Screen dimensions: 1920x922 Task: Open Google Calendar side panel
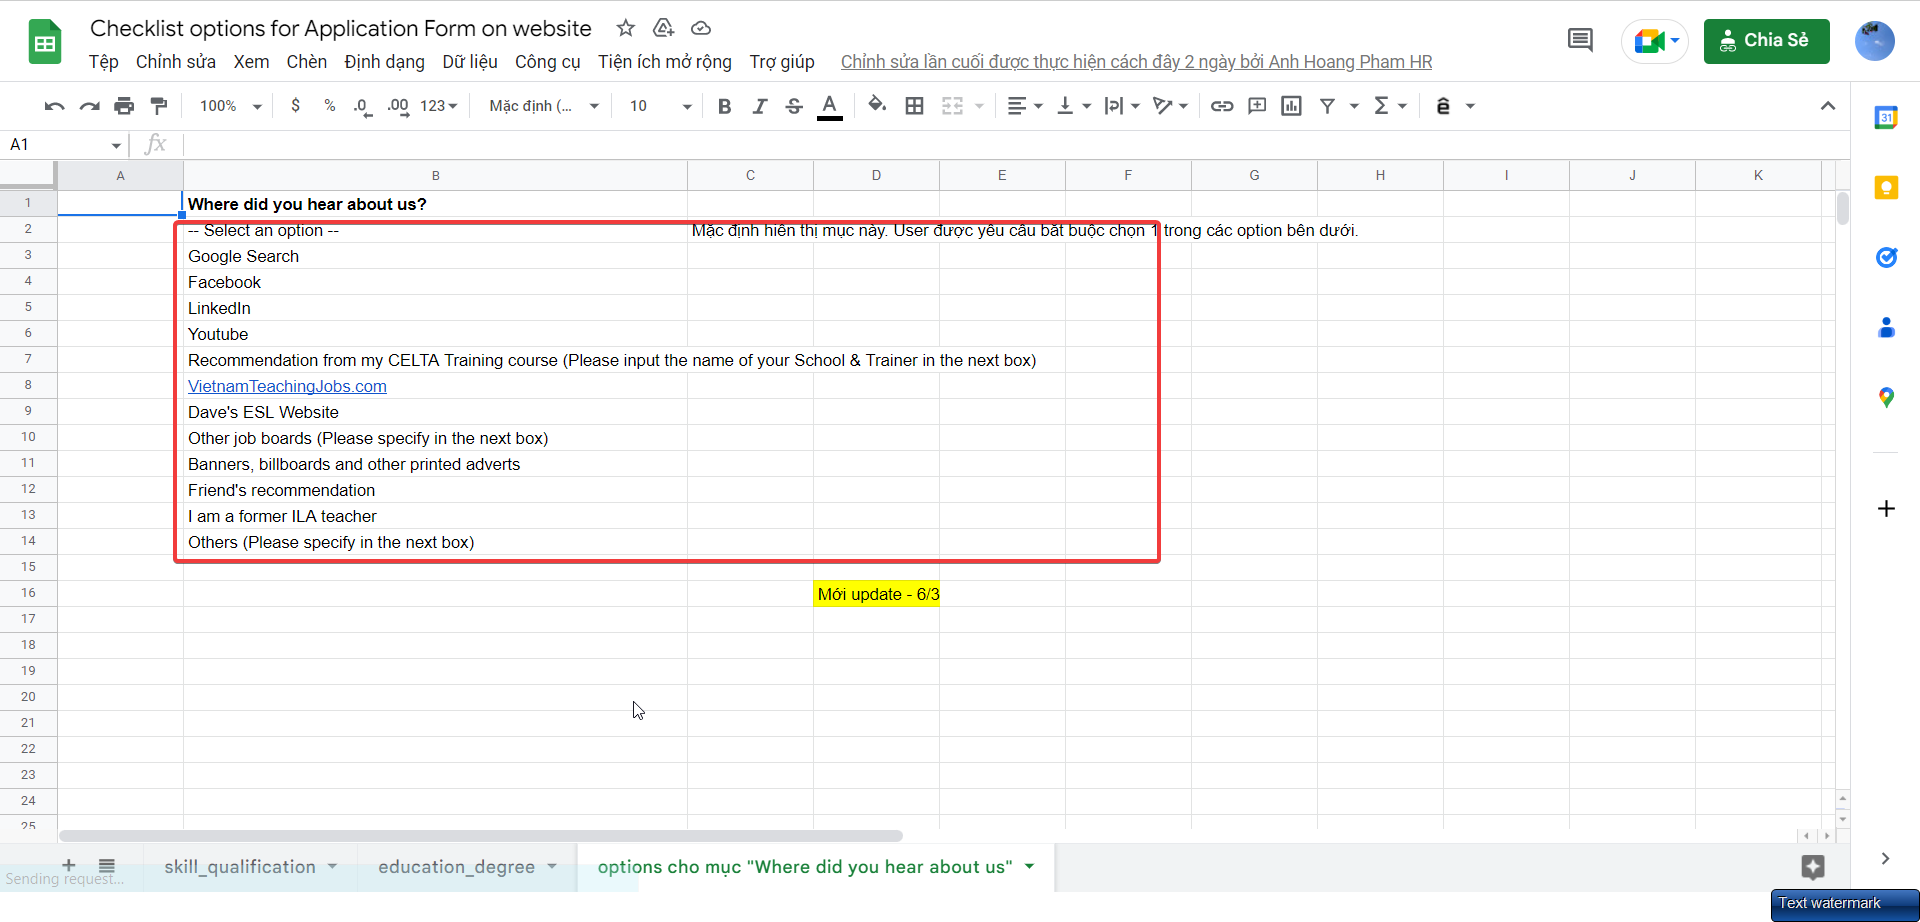click(x=1886, y=118)
